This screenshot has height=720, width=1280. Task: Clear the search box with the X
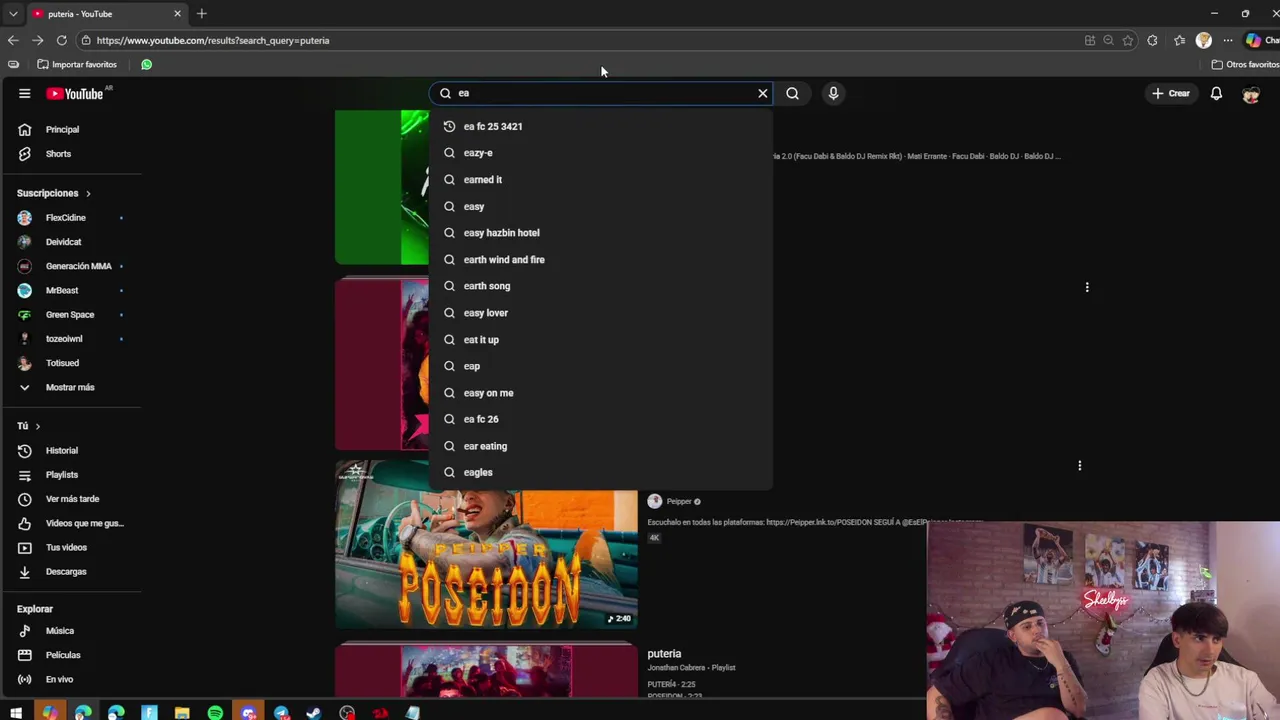pos(763,93)
